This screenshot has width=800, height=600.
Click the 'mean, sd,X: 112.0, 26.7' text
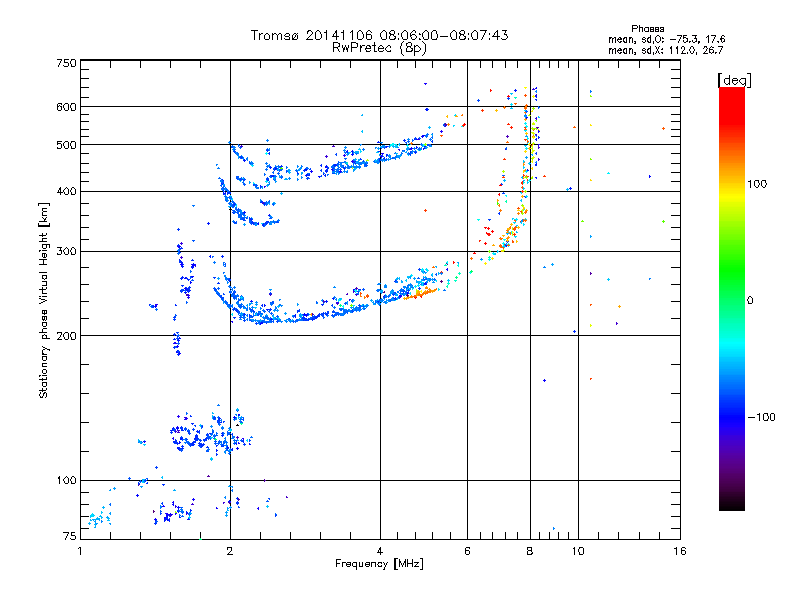click(665, 50)
